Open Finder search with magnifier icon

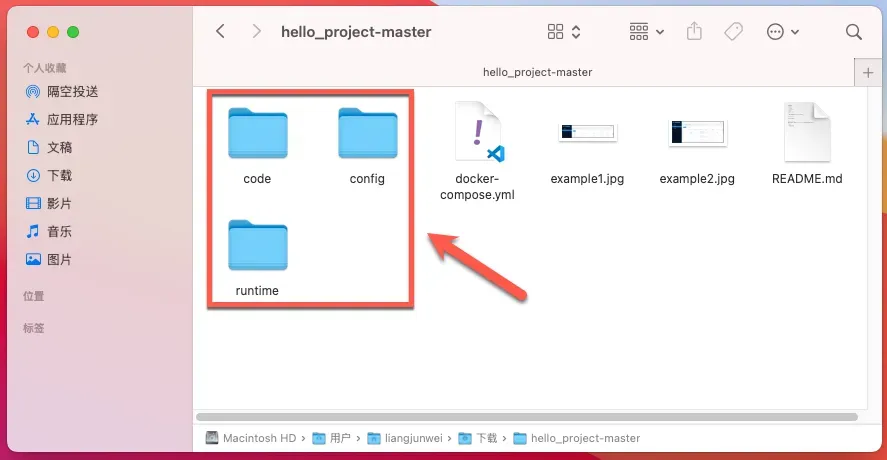tap(853, 32)
